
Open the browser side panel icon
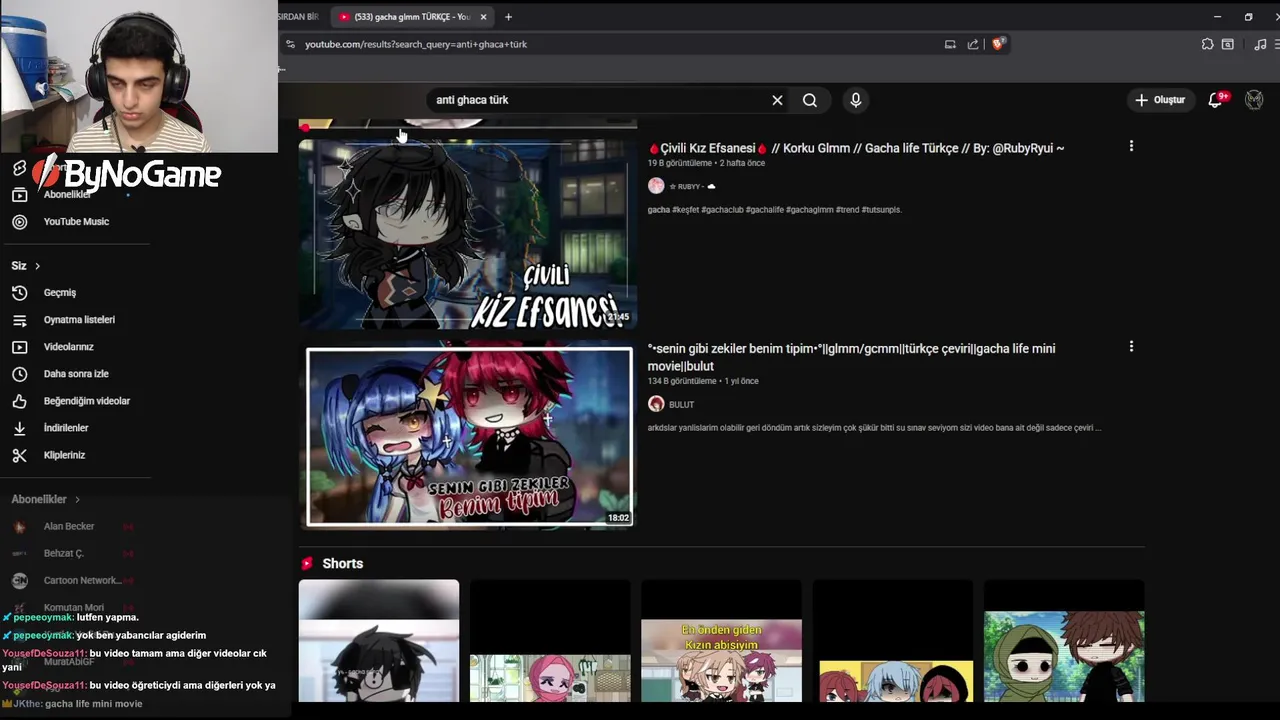click(1228, 44)
